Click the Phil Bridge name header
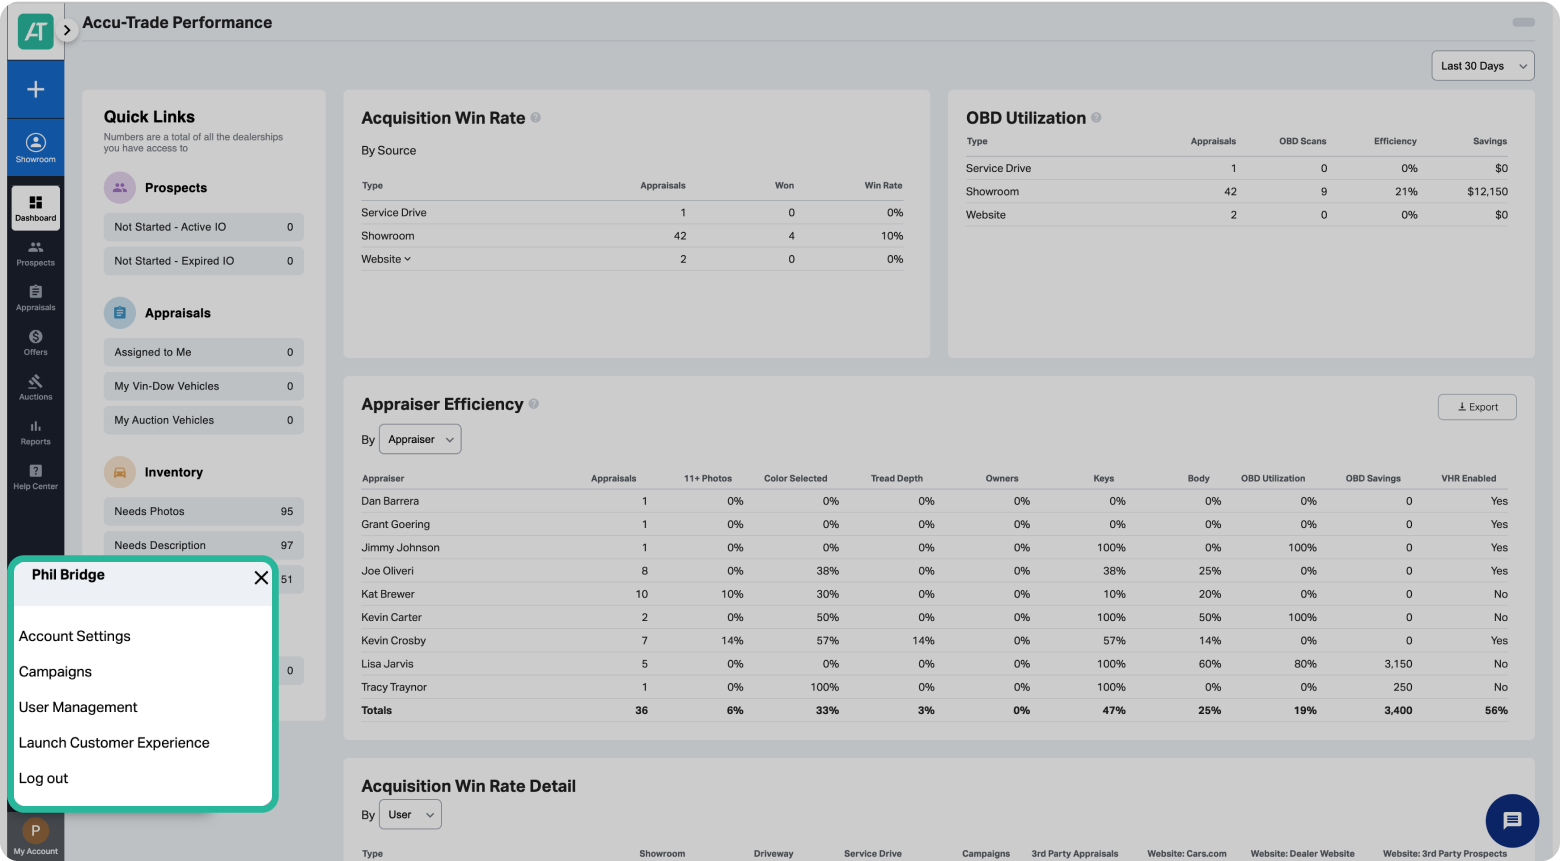This screenshot has width=1560, height=861. pos(68,575)
